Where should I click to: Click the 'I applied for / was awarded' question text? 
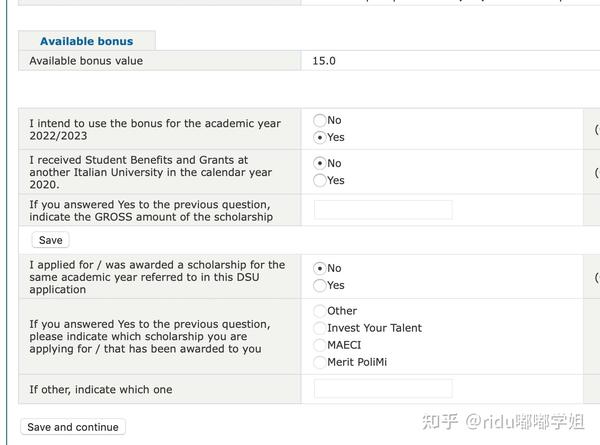click(157, 277)
